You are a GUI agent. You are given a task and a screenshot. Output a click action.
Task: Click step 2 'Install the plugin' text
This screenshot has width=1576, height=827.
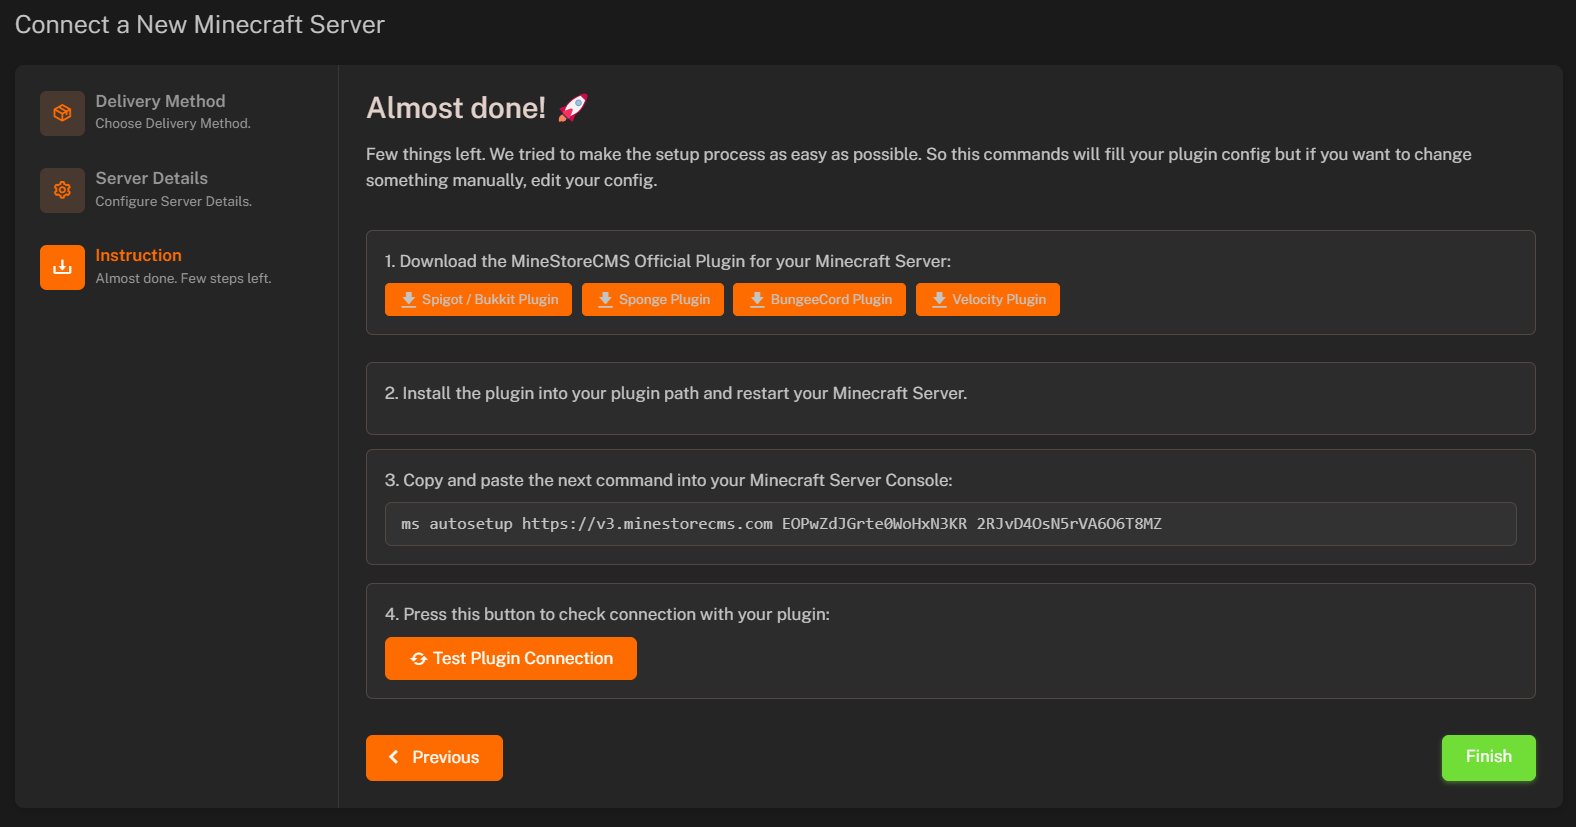pyautogui.click(x=676, y=393)
